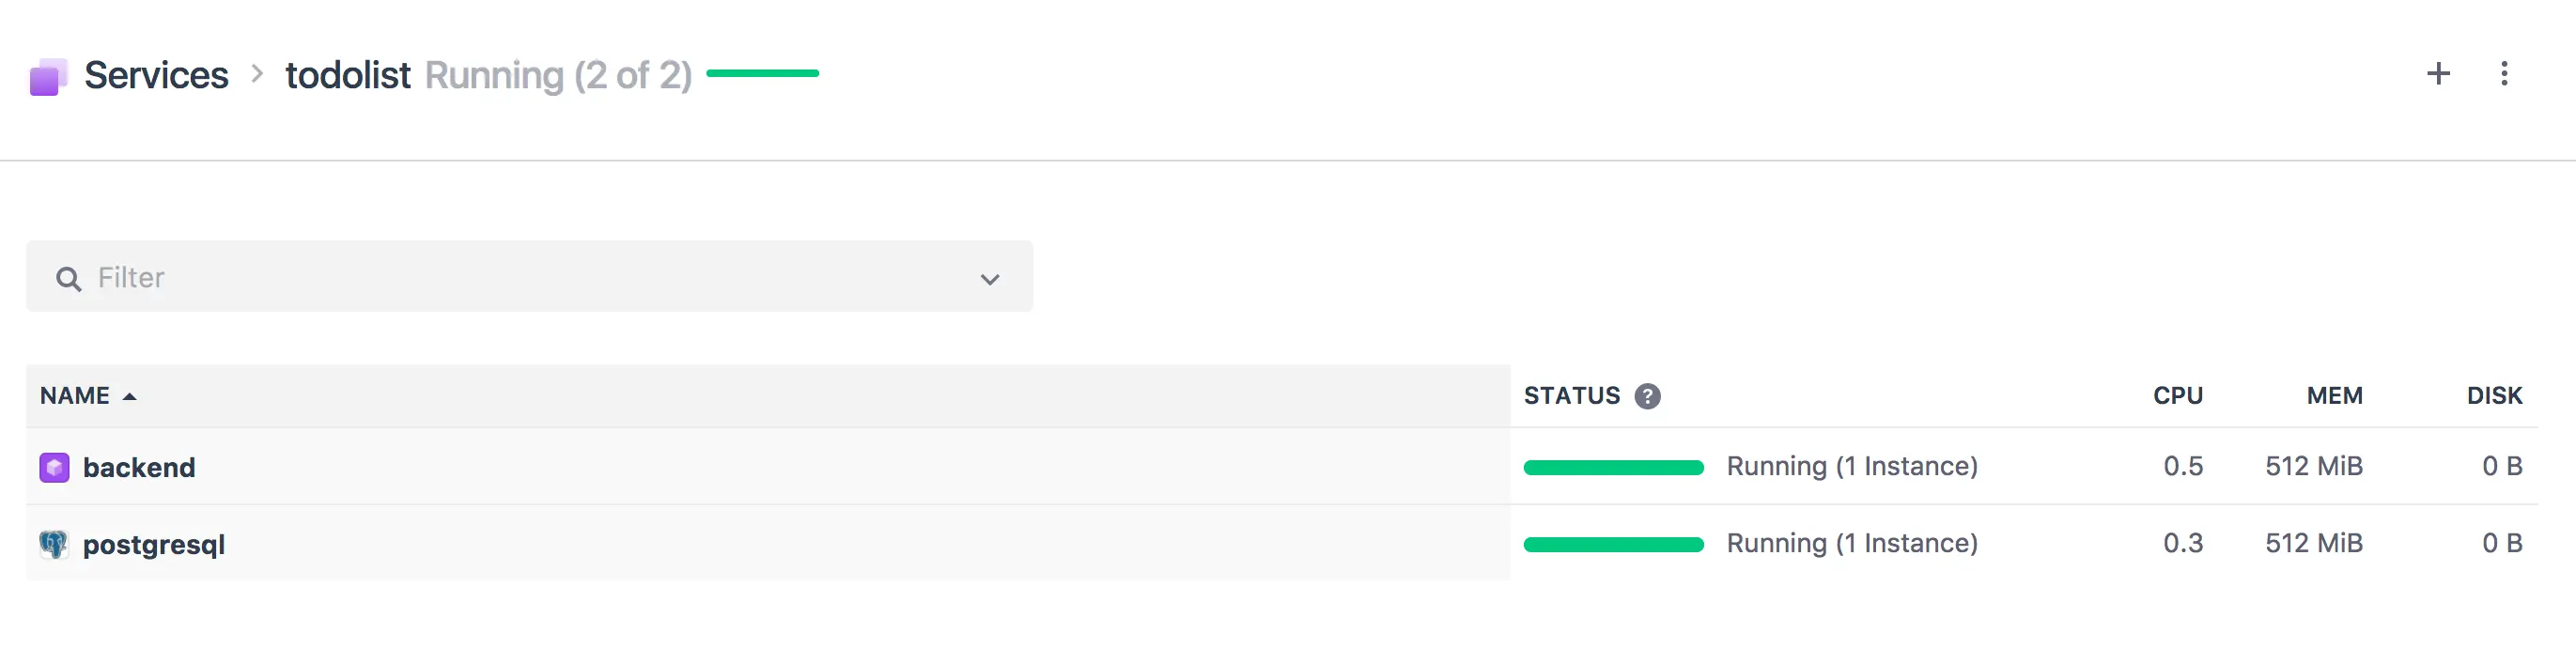Screen dimensions: 2576x648
Task: Open the three-dot more actions menu
Action: pos(2504,73)
